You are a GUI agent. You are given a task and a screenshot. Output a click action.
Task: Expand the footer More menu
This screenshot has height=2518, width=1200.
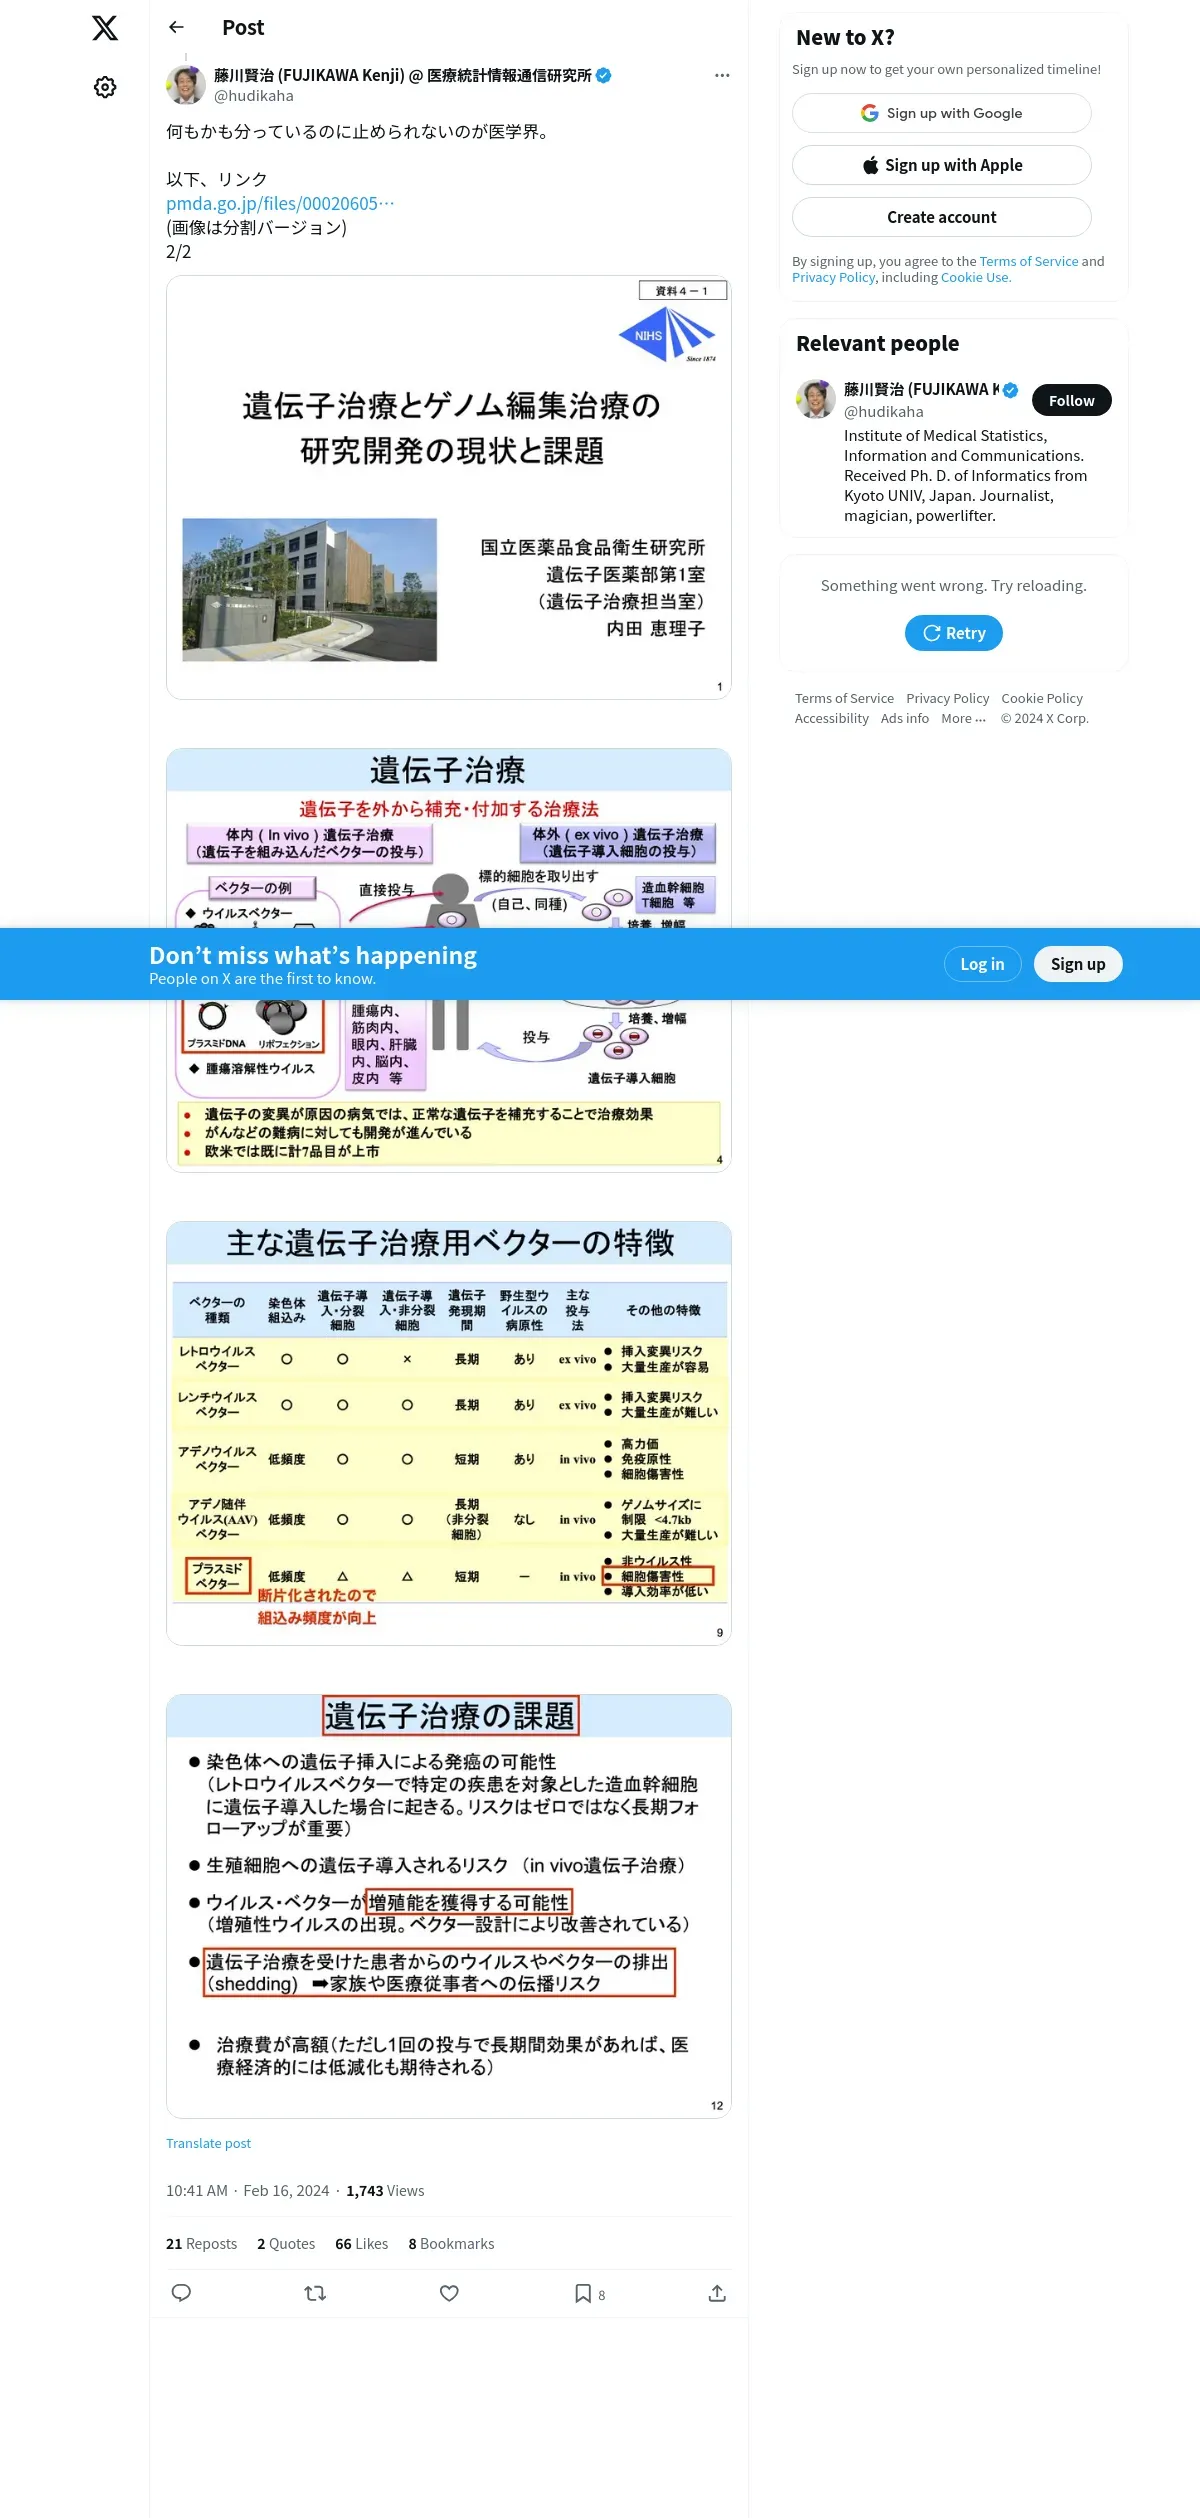click(963, 719)
